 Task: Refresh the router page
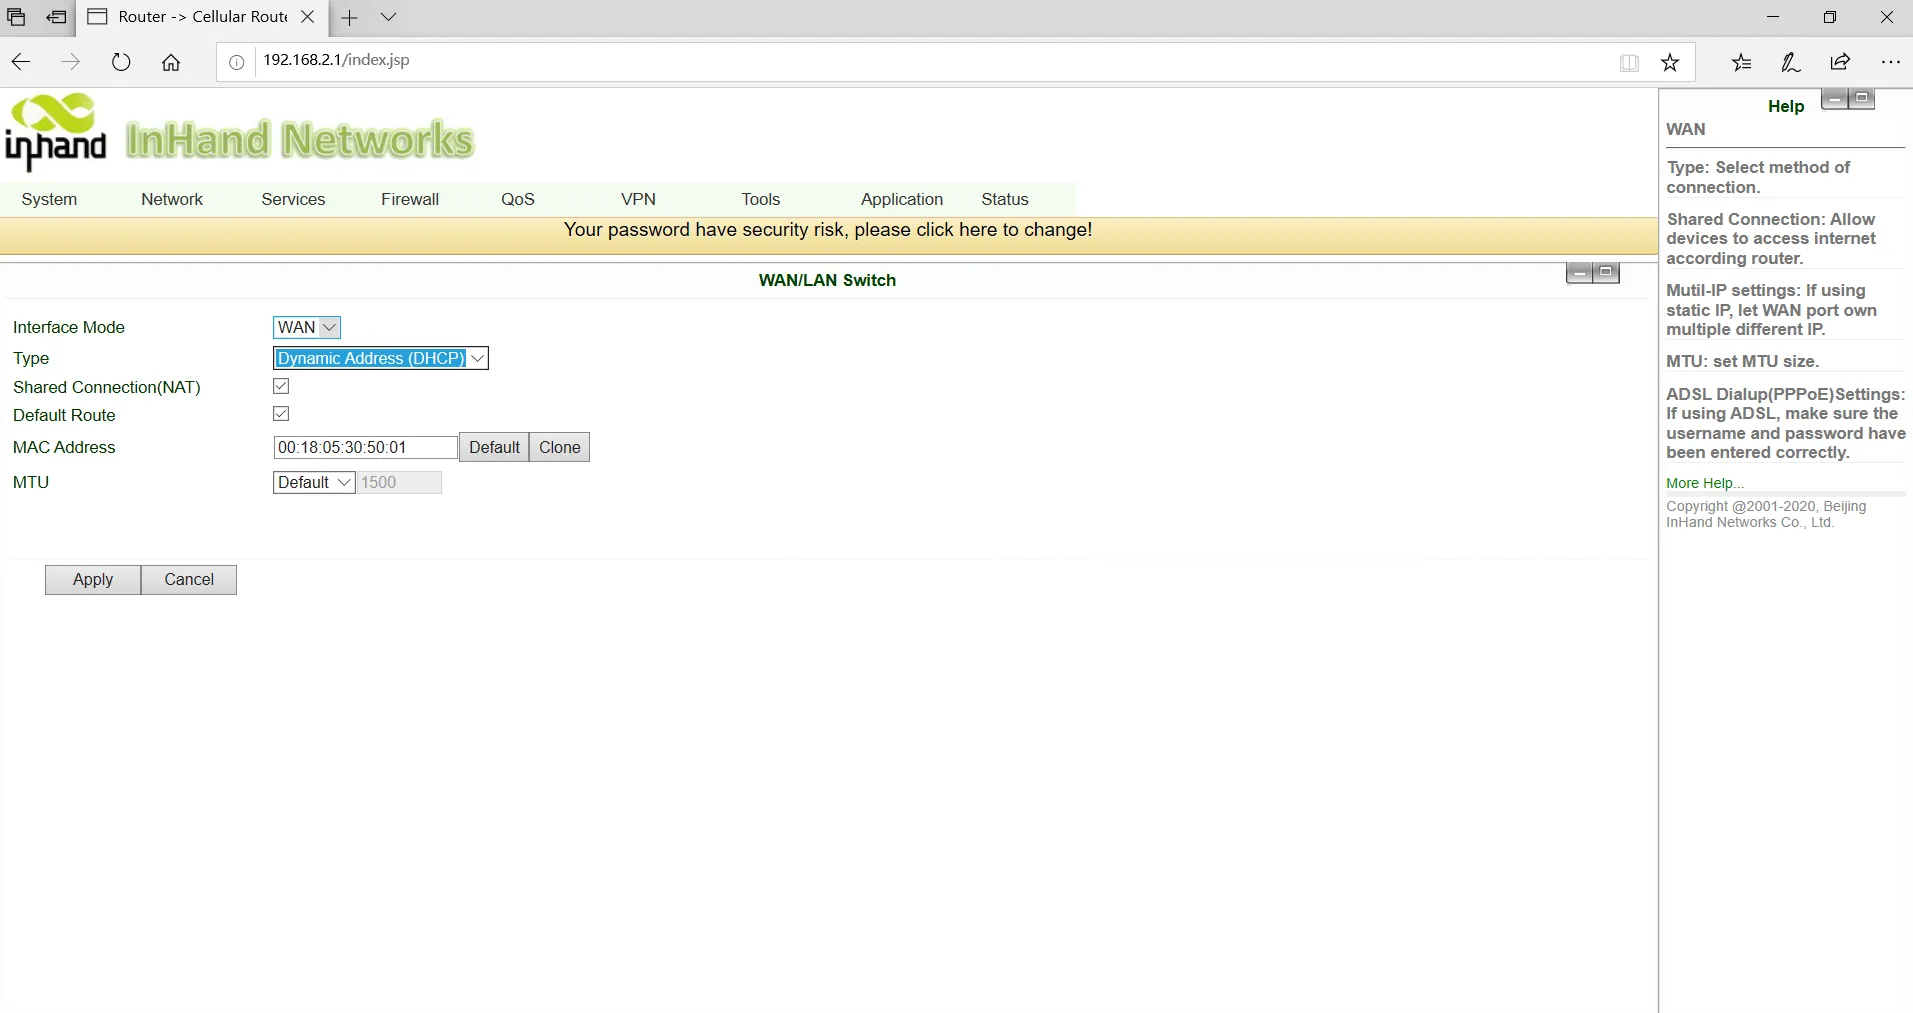click(x=121, y=62)
